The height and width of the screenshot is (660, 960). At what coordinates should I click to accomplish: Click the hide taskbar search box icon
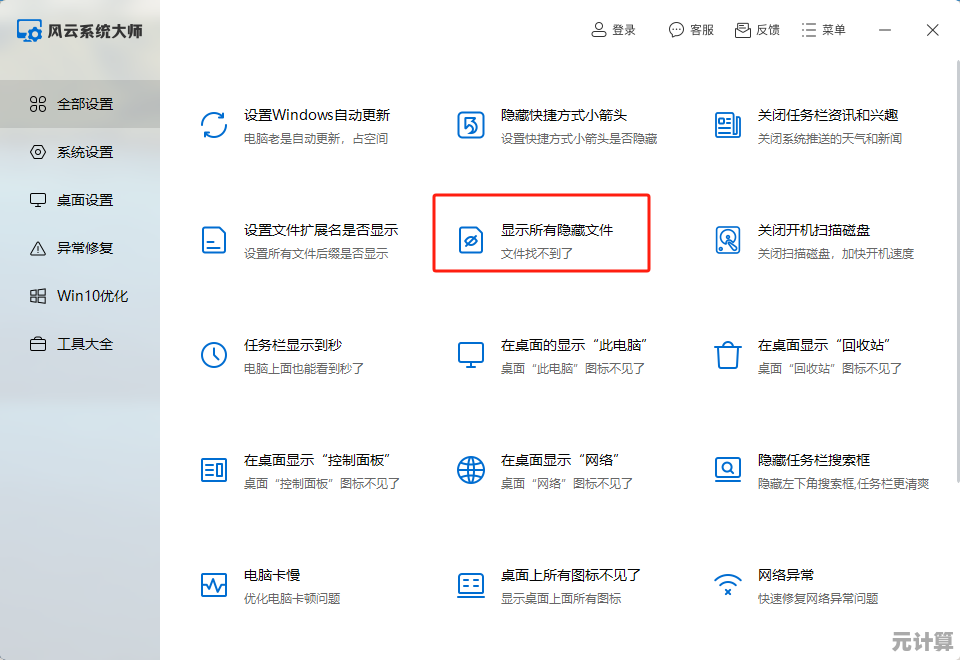[727, 470]
